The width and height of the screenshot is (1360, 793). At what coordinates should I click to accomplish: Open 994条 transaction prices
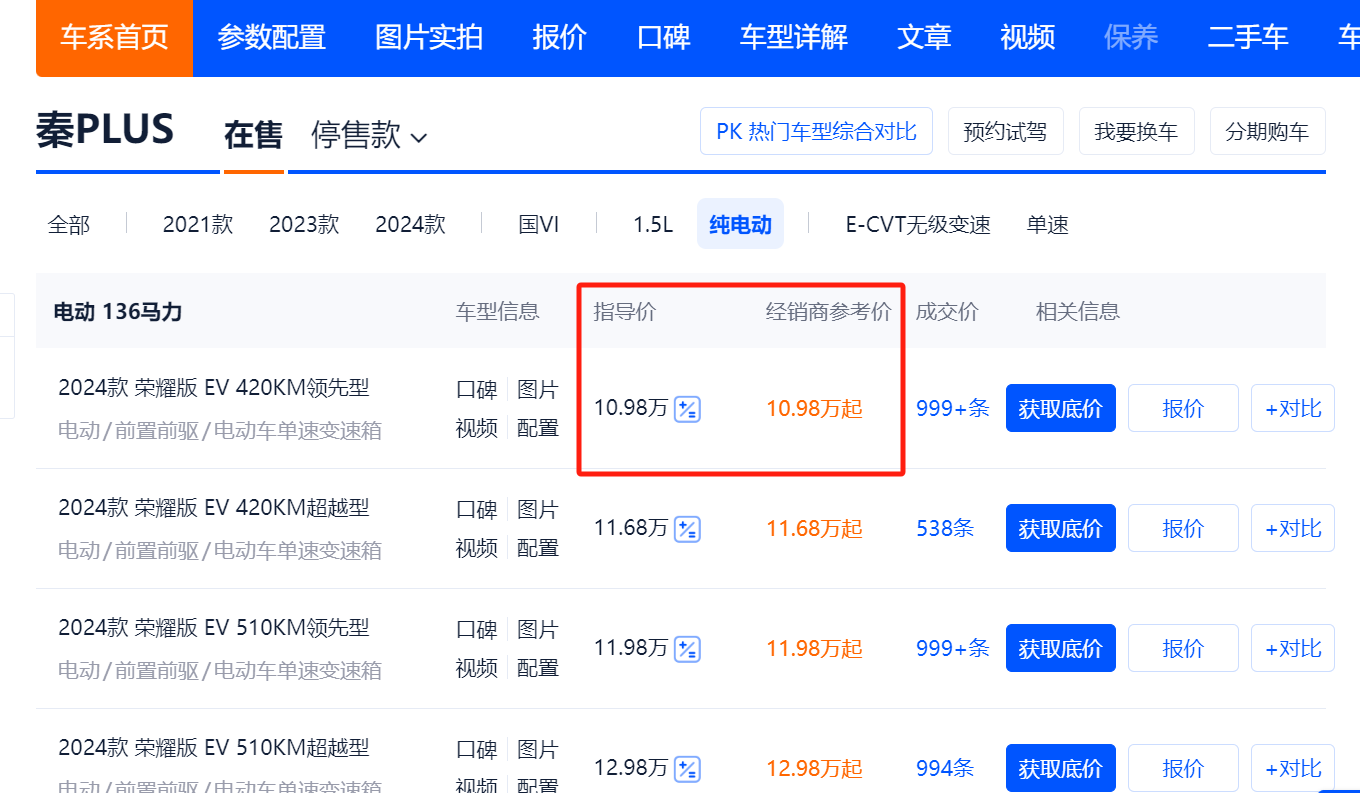[x=945, y=768]
